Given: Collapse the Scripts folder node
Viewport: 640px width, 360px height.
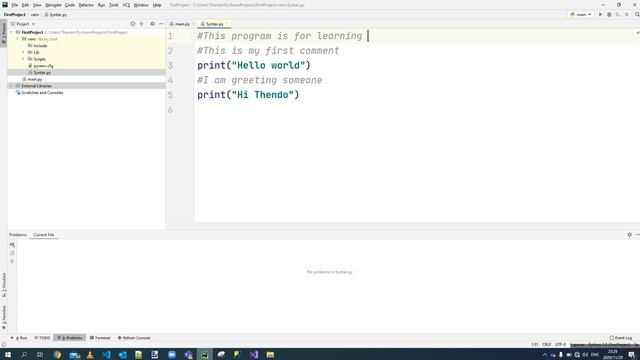Looking at the screenshot, I should pos(24,59).
